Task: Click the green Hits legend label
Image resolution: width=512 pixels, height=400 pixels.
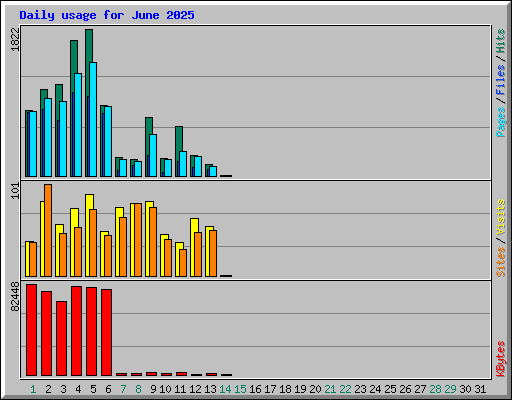Action: pos(501,41)
